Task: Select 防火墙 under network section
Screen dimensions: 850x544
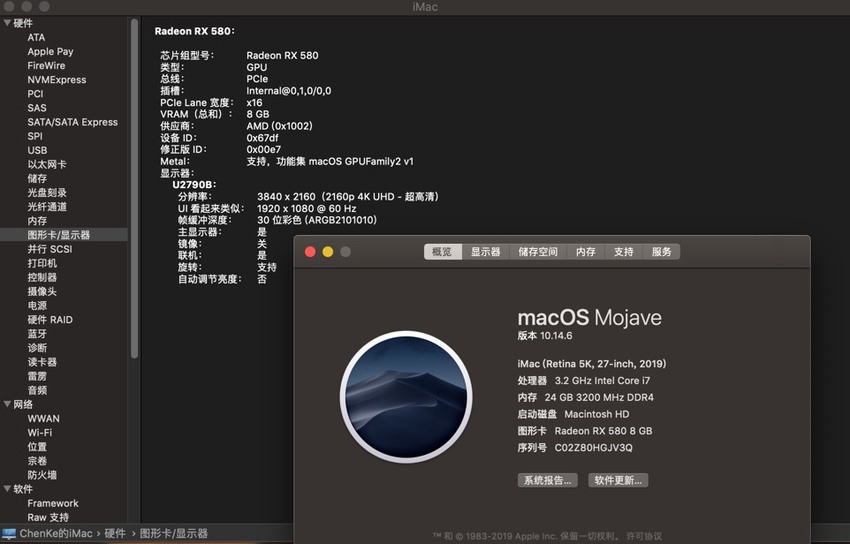Action: tap(42, 475)
